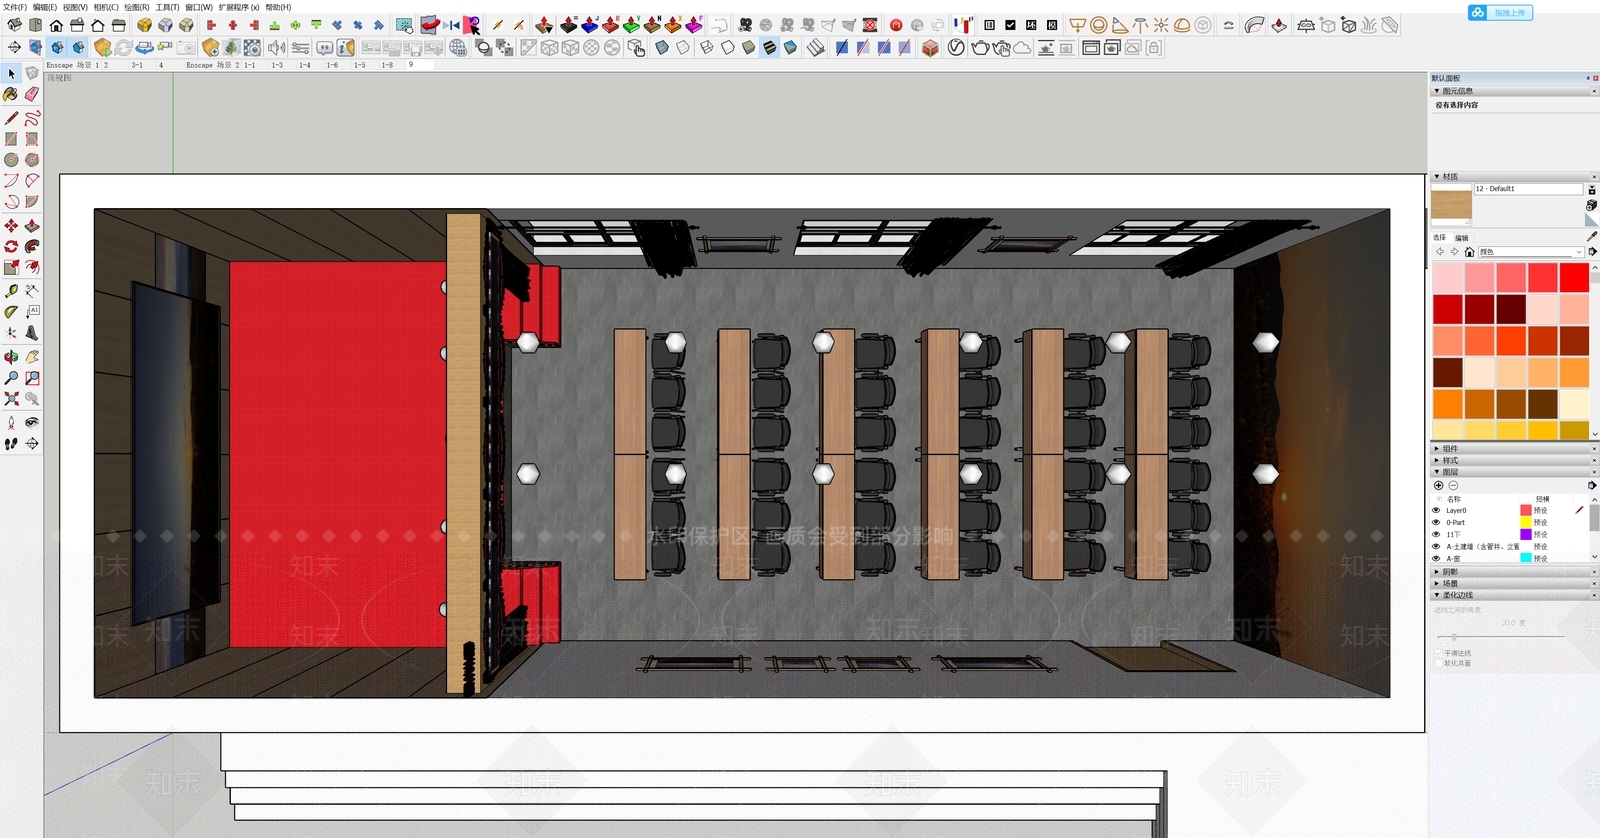This screenshot has height=838, width=1600.
Task: Select the Zoom magnifier tool
Action: point(11,378)
